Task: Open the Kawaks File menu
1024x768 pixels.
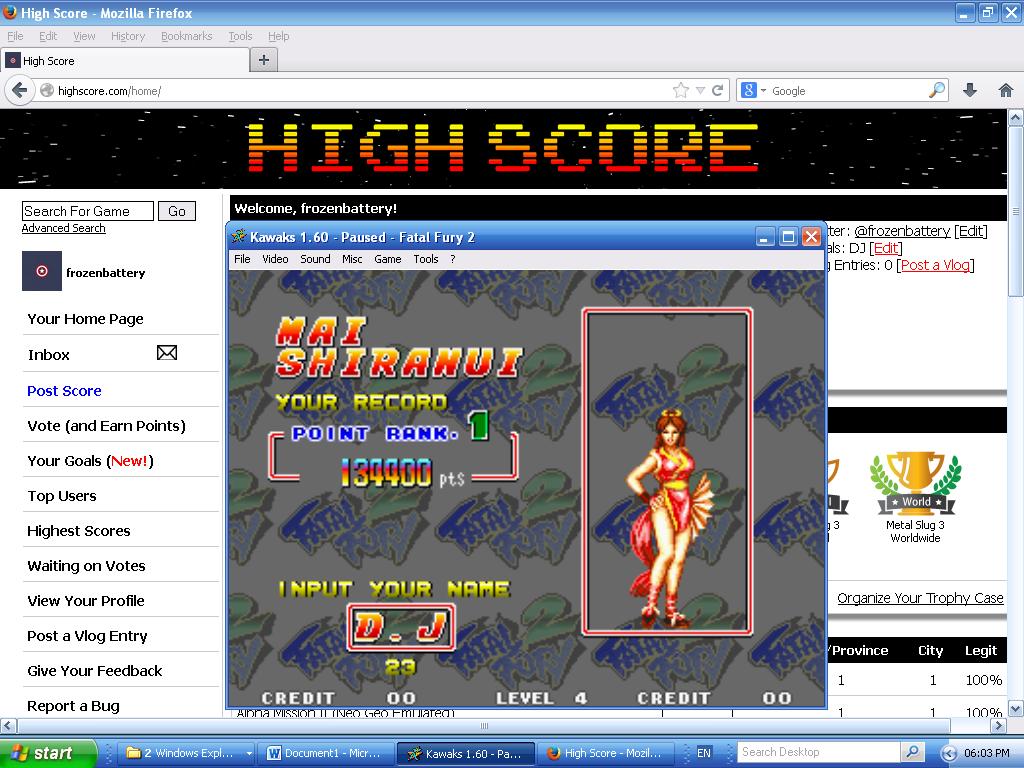Action: click(242, 259)
